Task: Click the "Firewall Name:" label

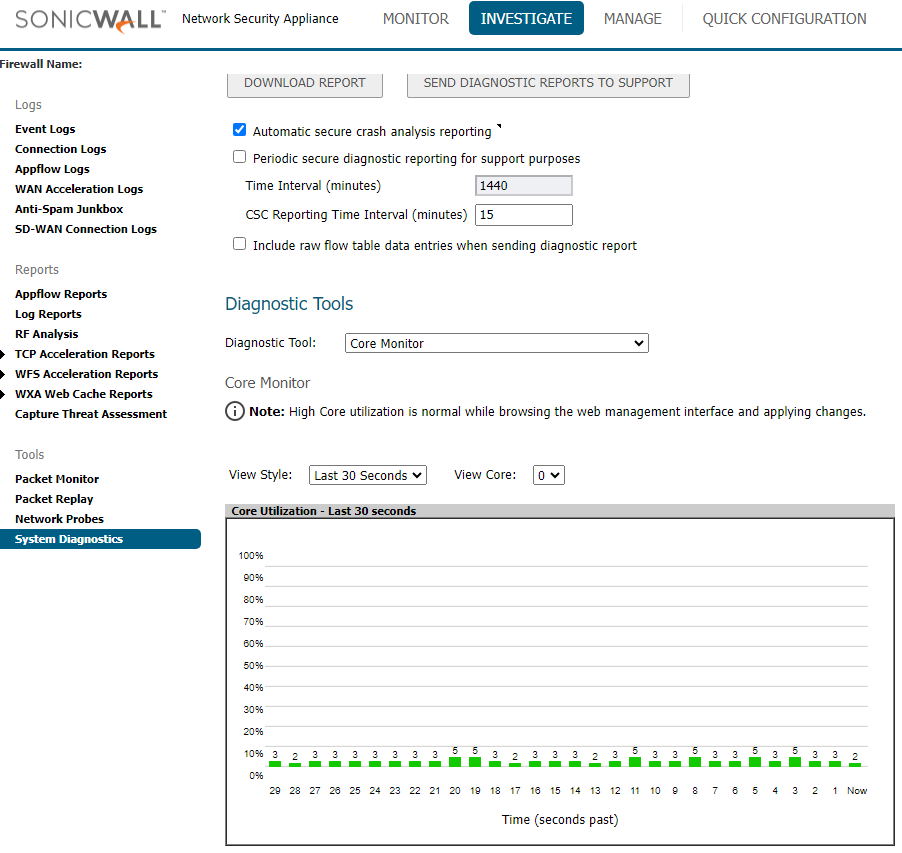Action: (41, 64)
